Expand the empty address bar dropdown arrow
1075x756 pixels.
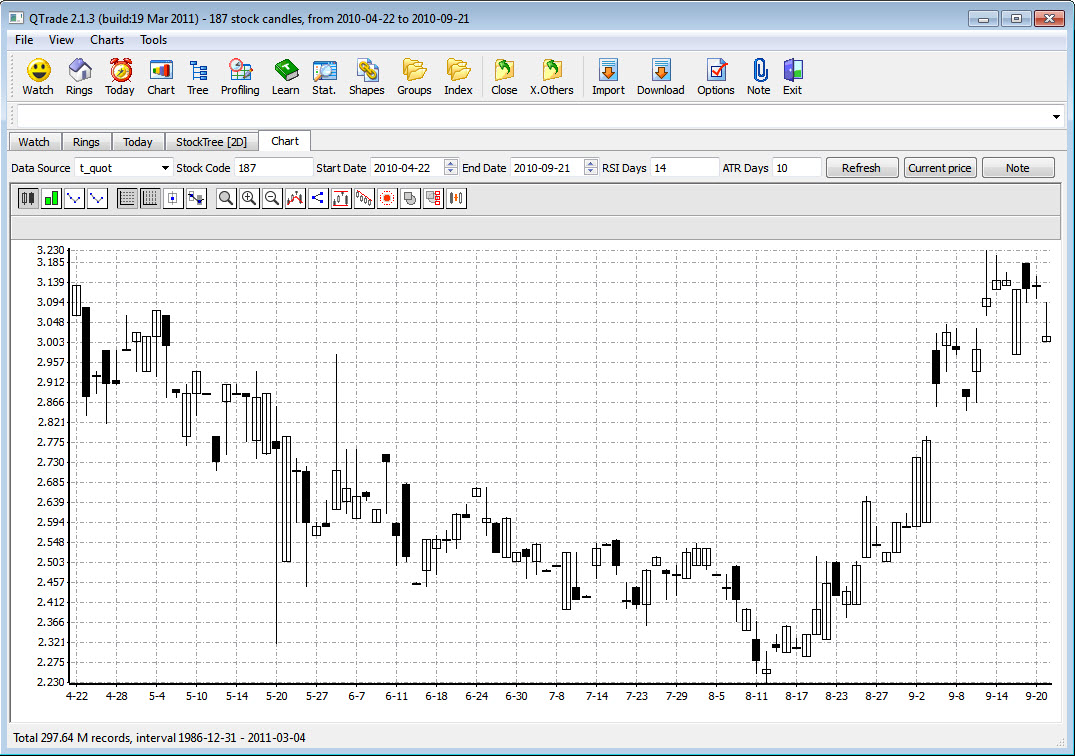(x=1056, y=117)
